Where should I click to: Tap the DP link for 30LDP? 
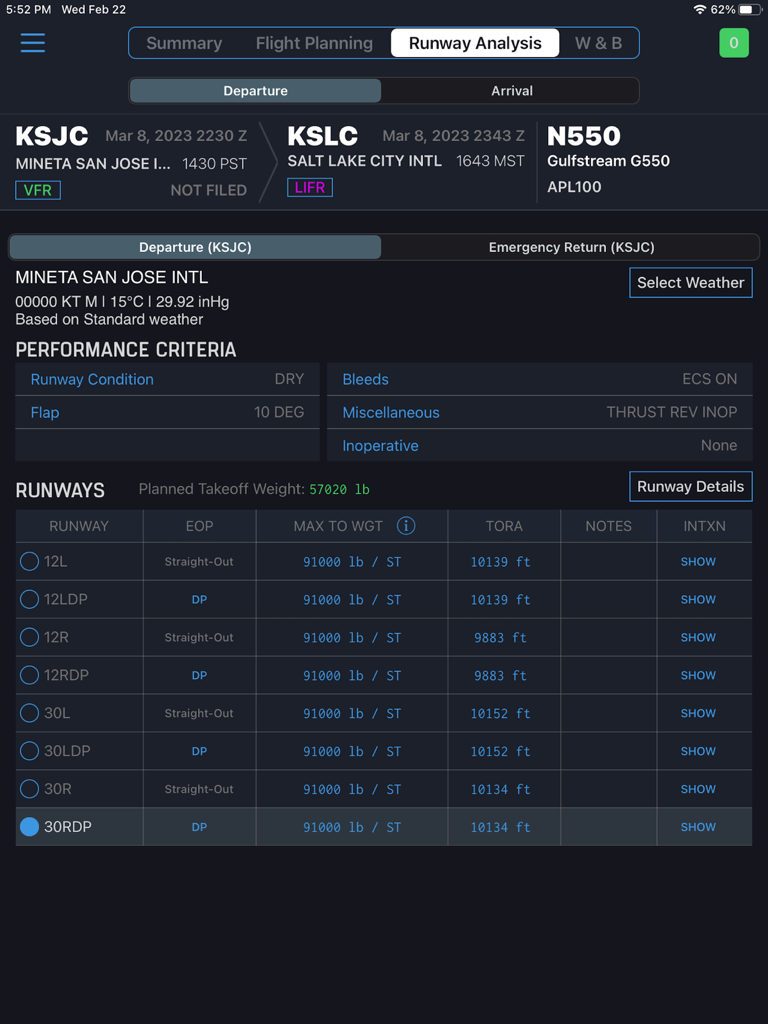[199, 751]
